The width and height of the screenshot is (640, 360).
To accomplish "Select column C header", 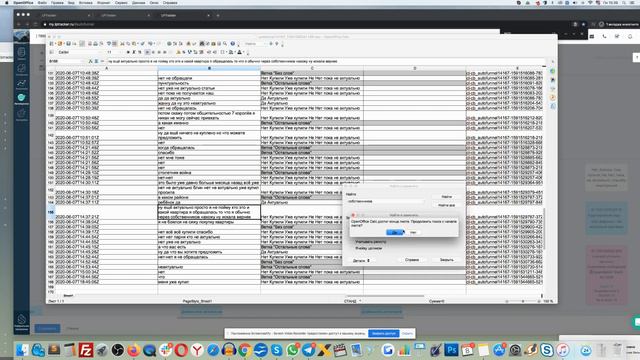I will coord(312,68).
